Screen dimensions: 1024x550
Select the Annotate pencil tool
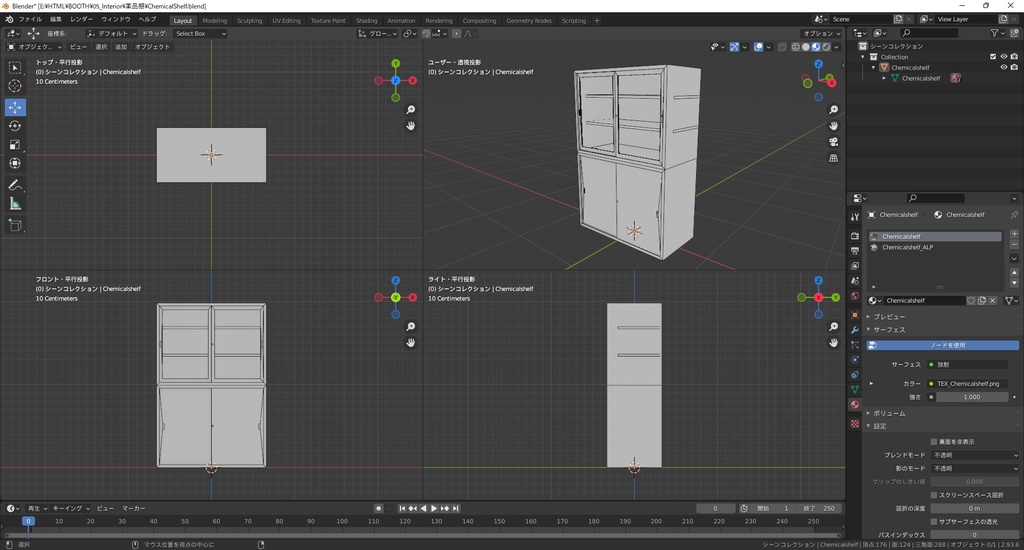[x=15, y=186]
